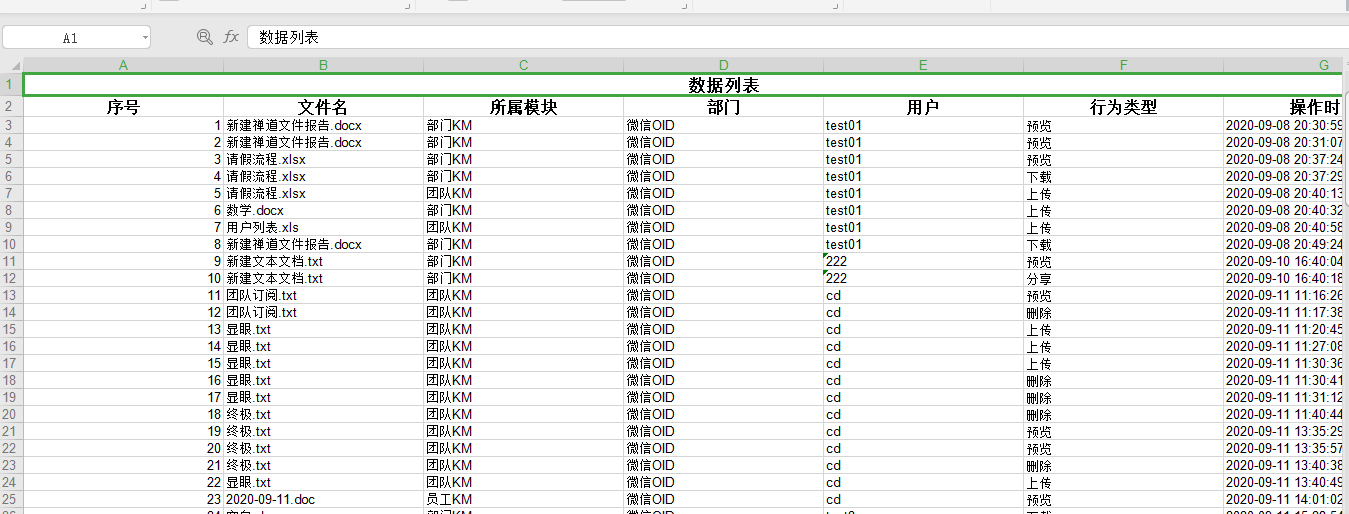This screenshot has width=1349, height=514.
Task: Select the cell containing 数学.docx
Action: (323, 210)
